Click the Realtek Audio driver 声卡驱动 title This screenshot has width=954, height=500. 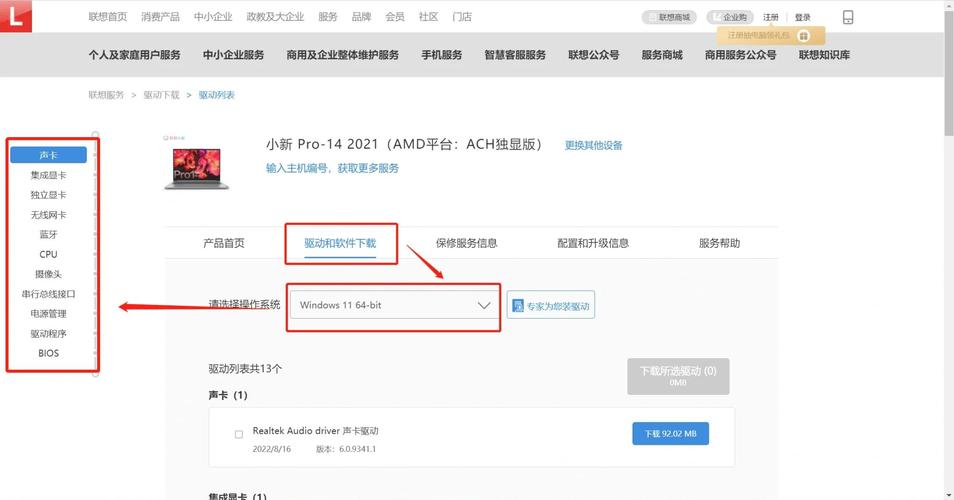pyautogui.click(x=316, y=431)
